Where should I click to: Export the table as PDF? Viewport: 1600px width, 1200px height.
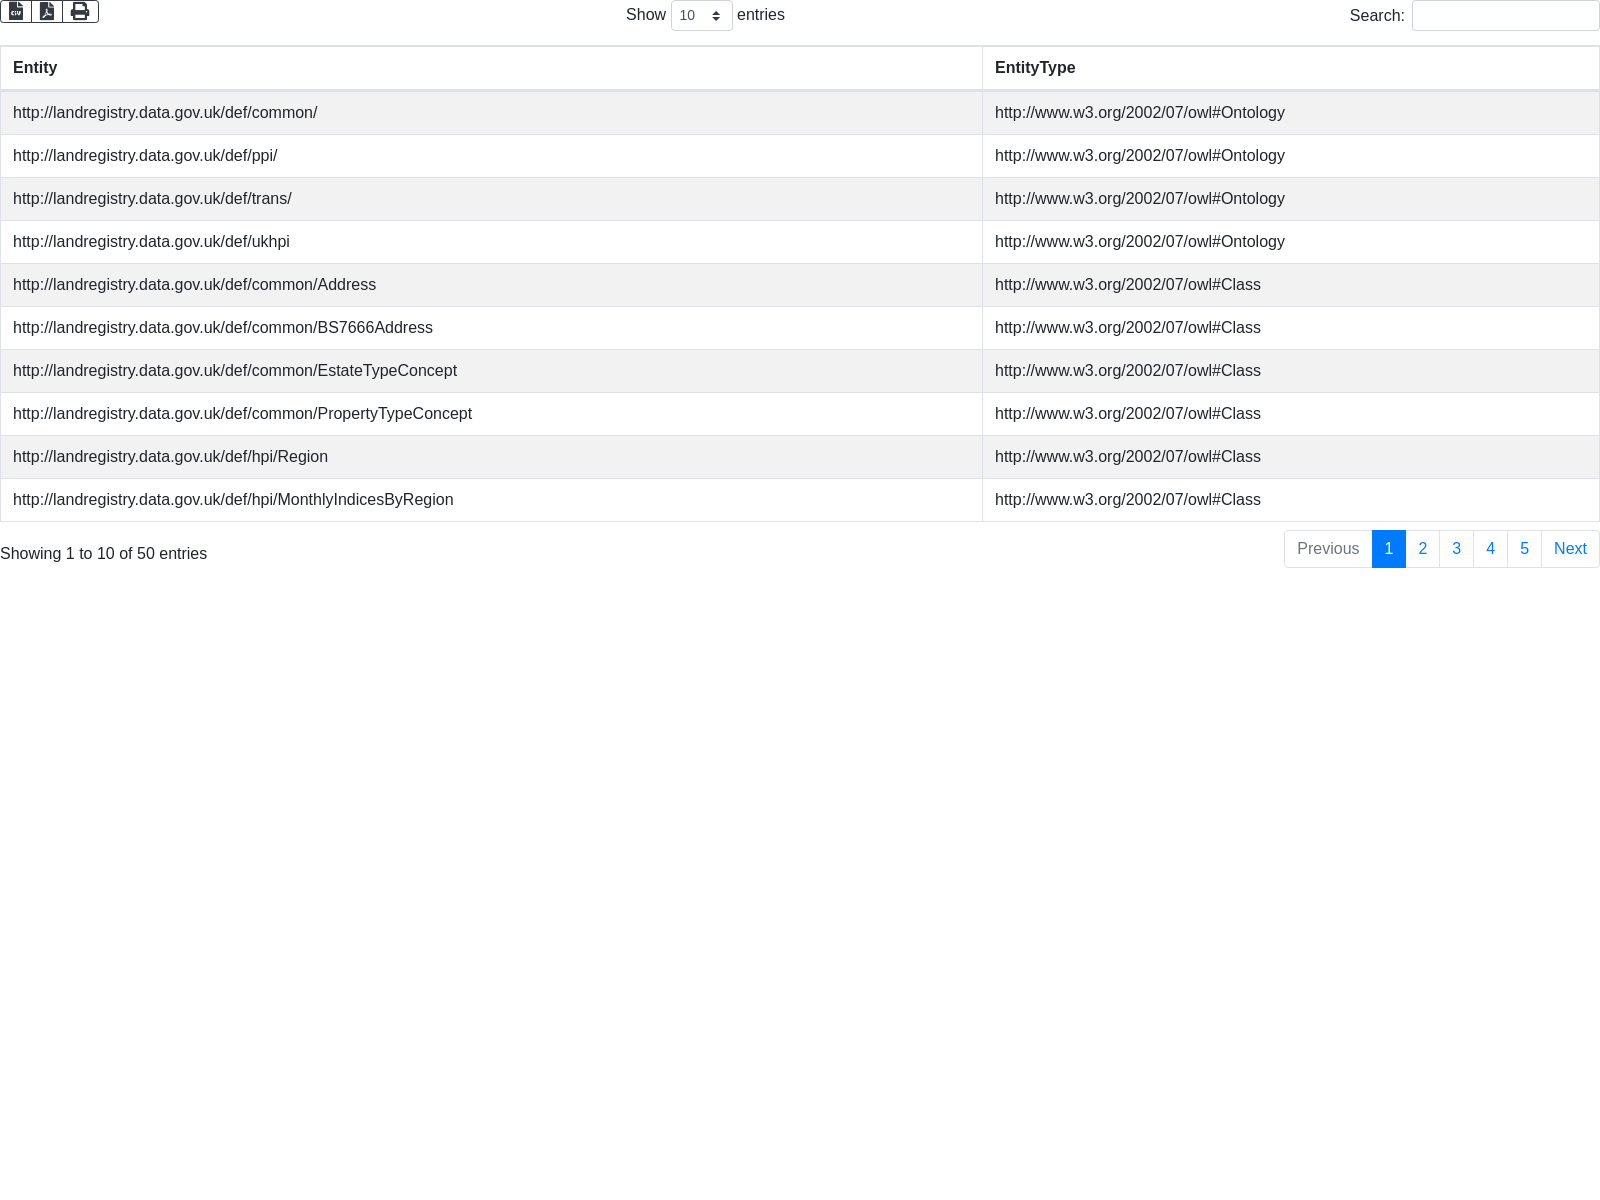pyautogui.click(x=47, y=11)
